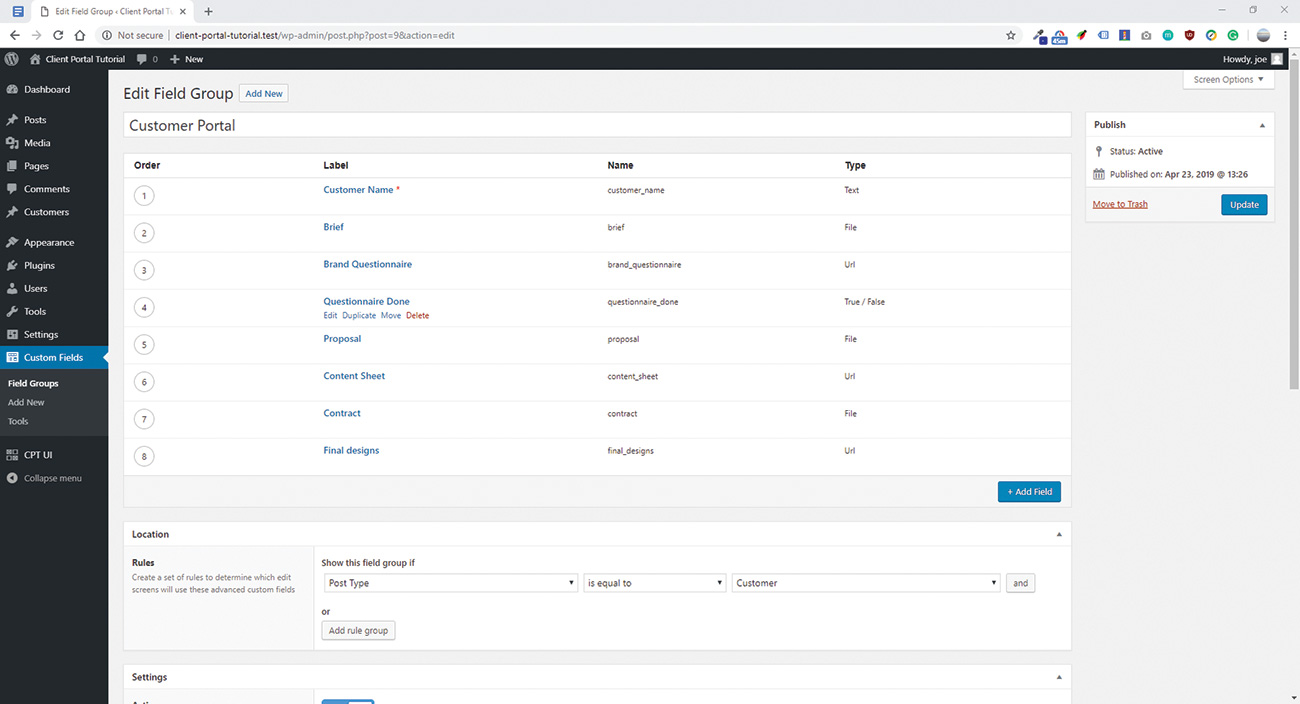Click the WordPress logo in admin bar
This screenshot has width=1300, height=704.
click(11, 58)
